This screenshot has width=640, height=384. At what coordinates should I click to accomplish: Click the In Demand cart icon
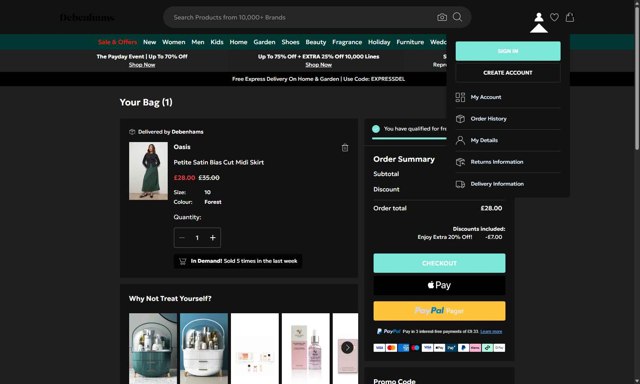click(182, 261)
